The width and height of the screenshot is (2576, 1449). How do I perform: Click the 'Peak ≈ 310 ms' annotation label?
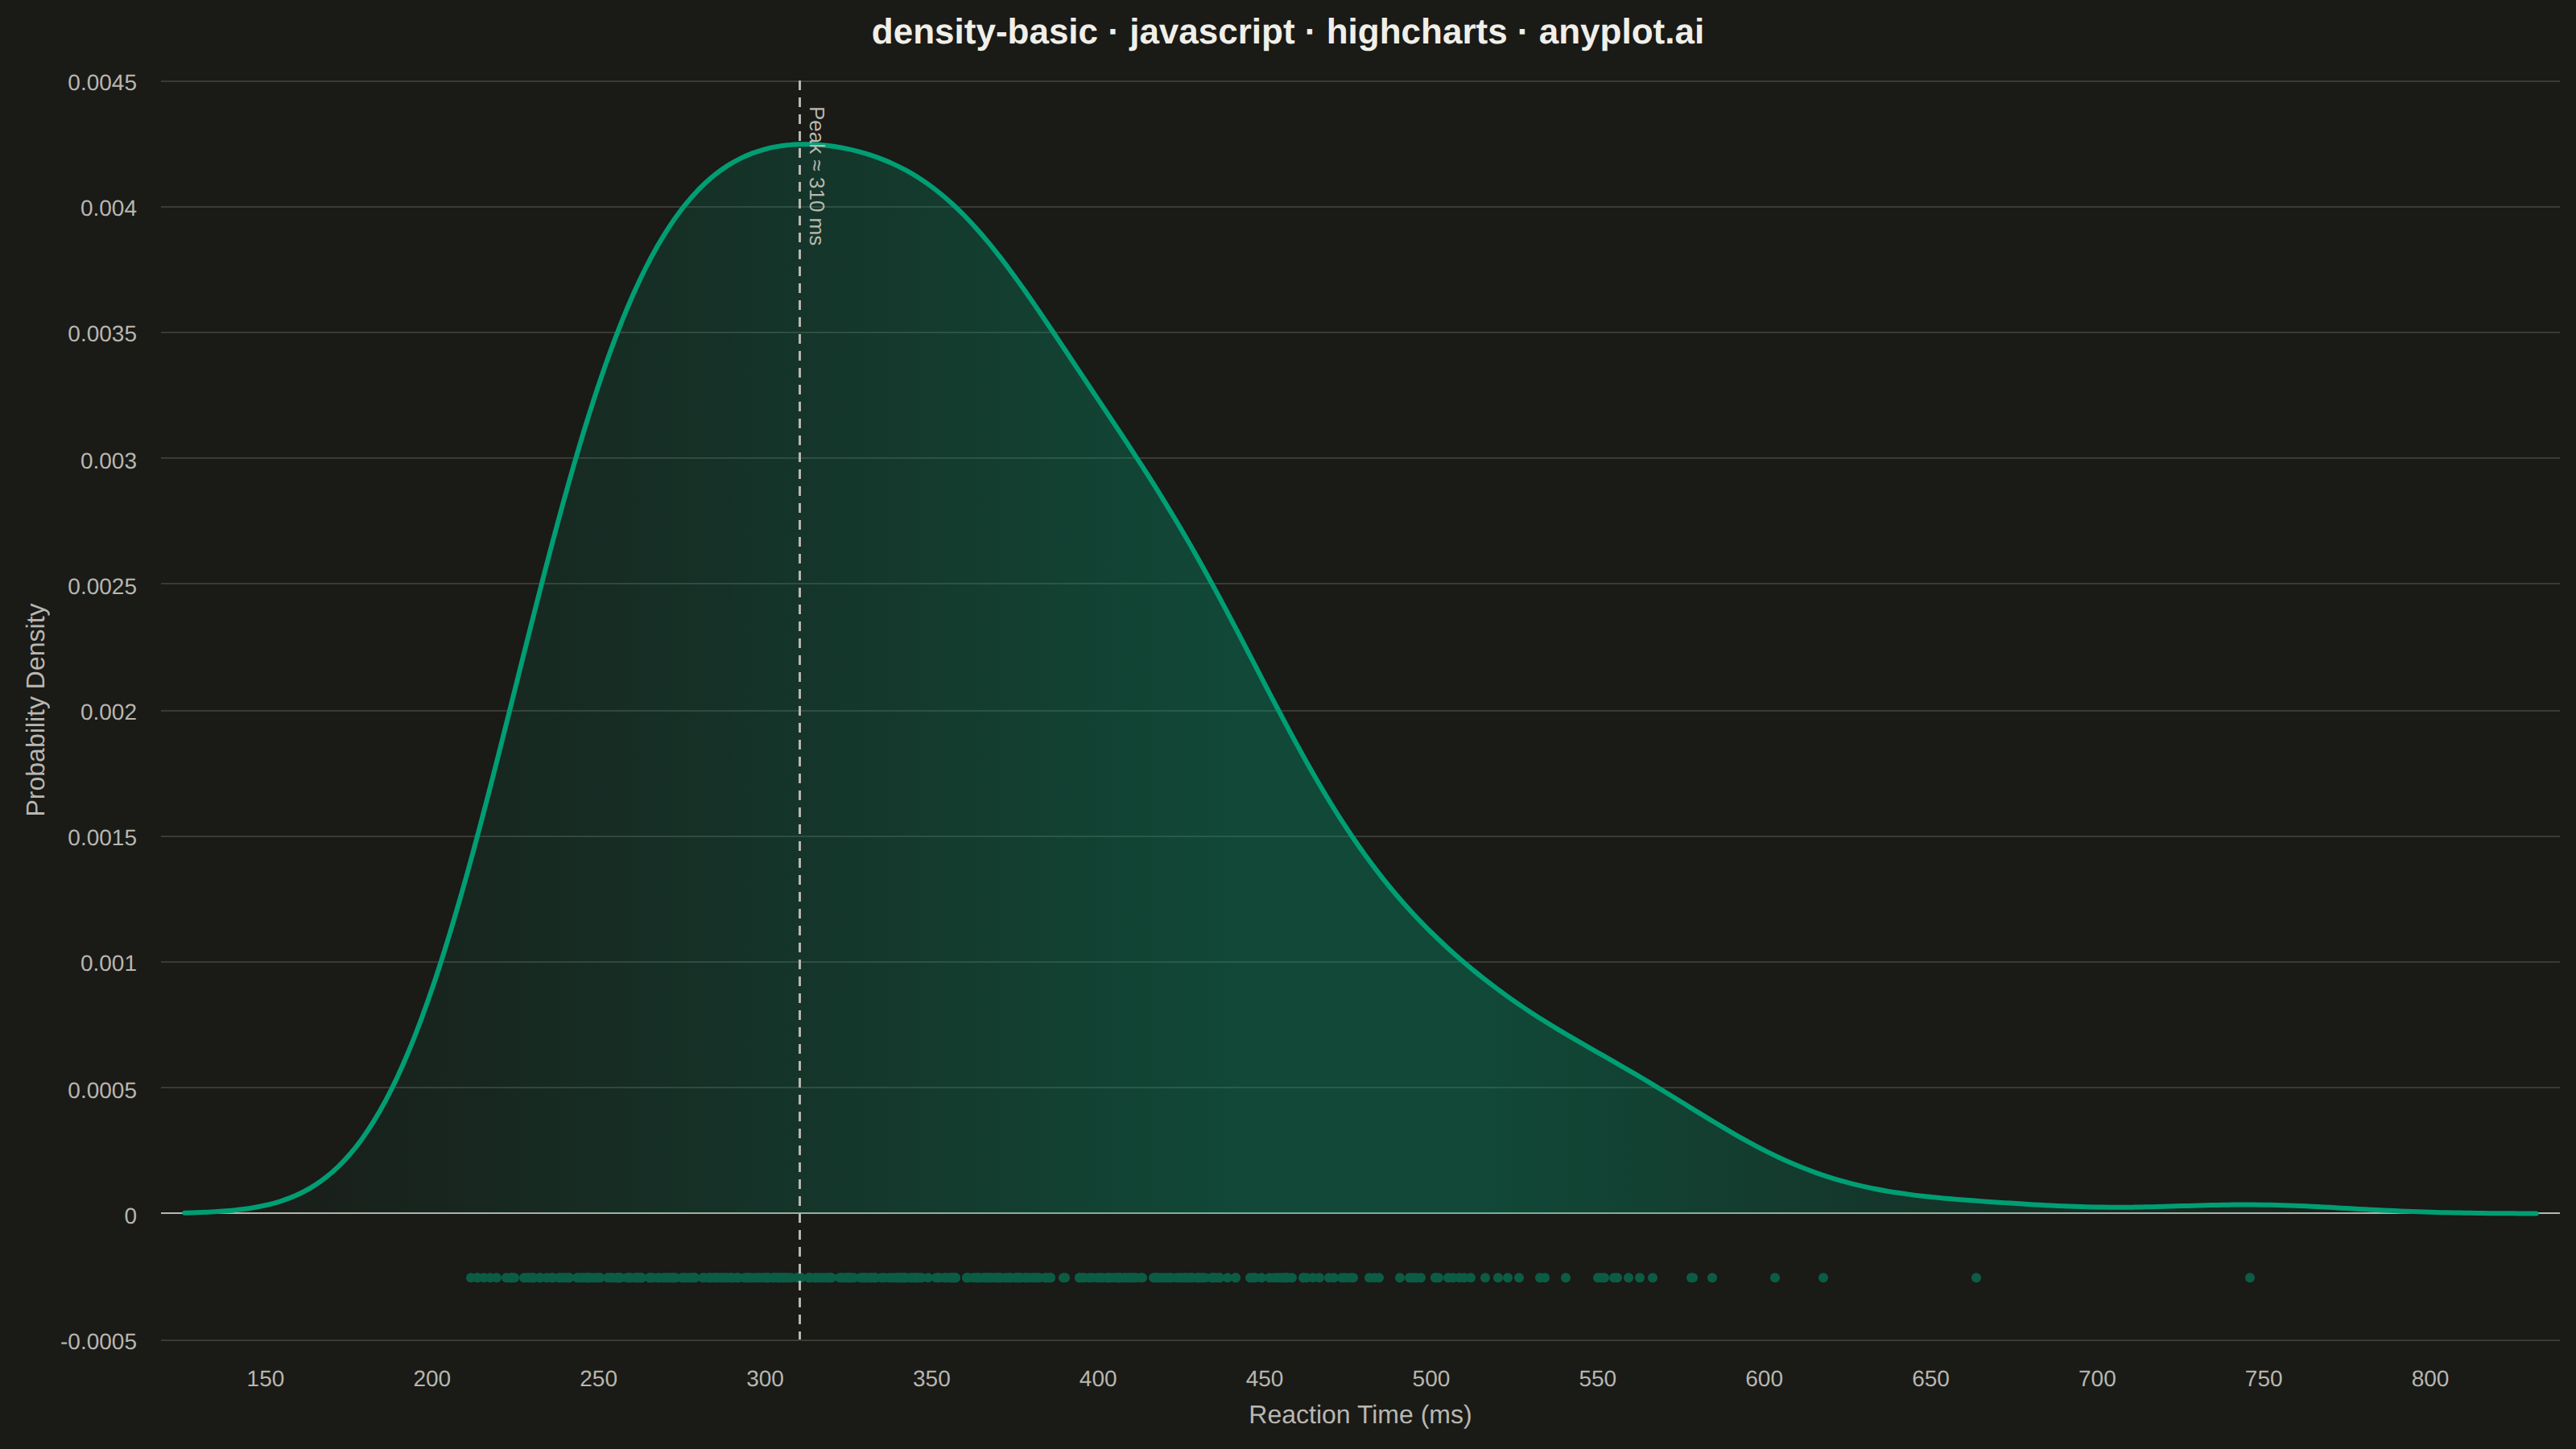816,176
